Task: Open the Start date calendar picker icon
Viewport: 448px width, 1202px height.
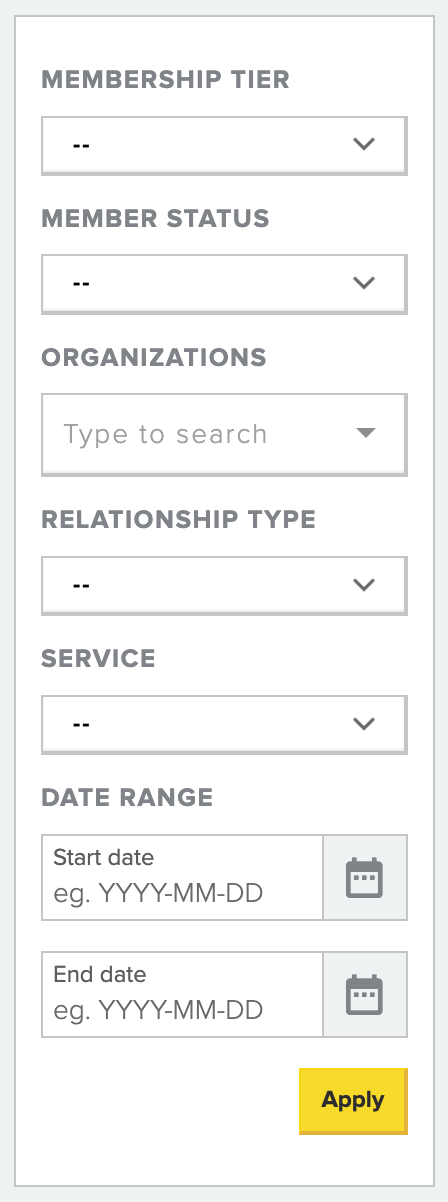Action: click(365, 877)
